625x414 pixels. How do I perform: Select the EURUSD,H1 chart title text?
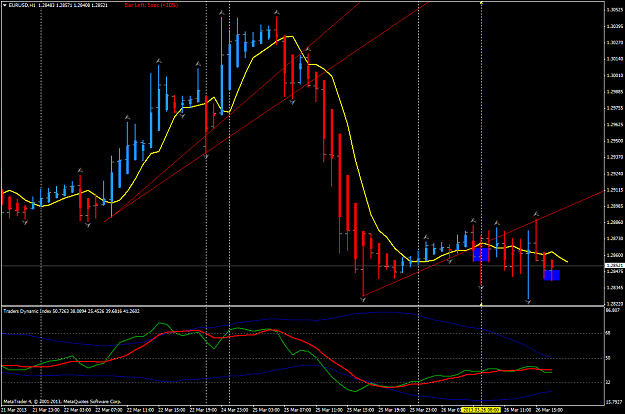coord(21,6)
